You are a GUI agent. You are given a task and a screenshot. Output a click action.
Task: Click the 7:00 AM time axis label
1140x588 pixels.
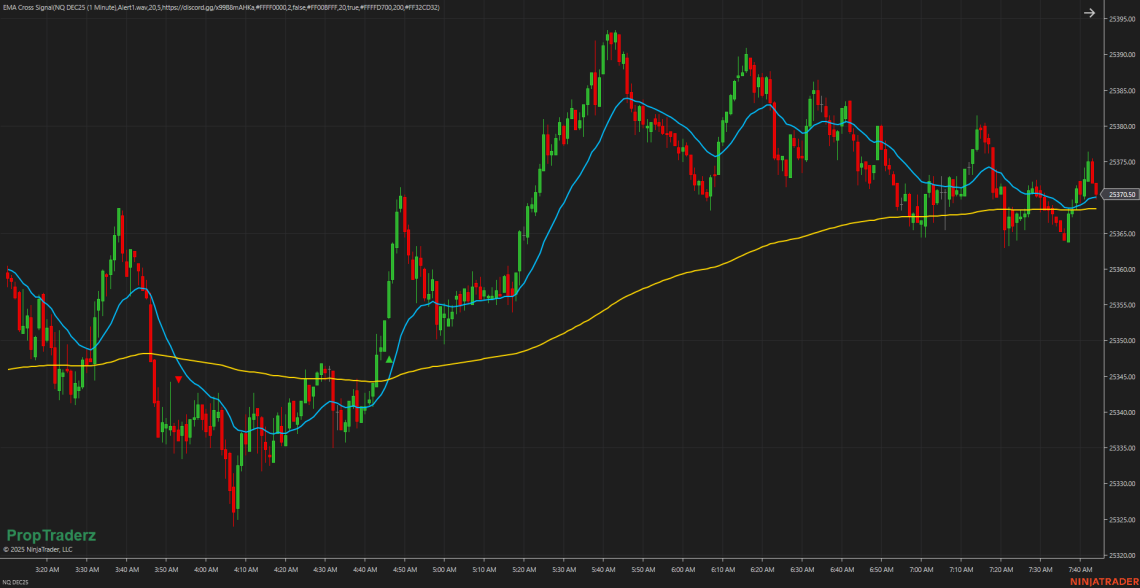pos(921,569)
